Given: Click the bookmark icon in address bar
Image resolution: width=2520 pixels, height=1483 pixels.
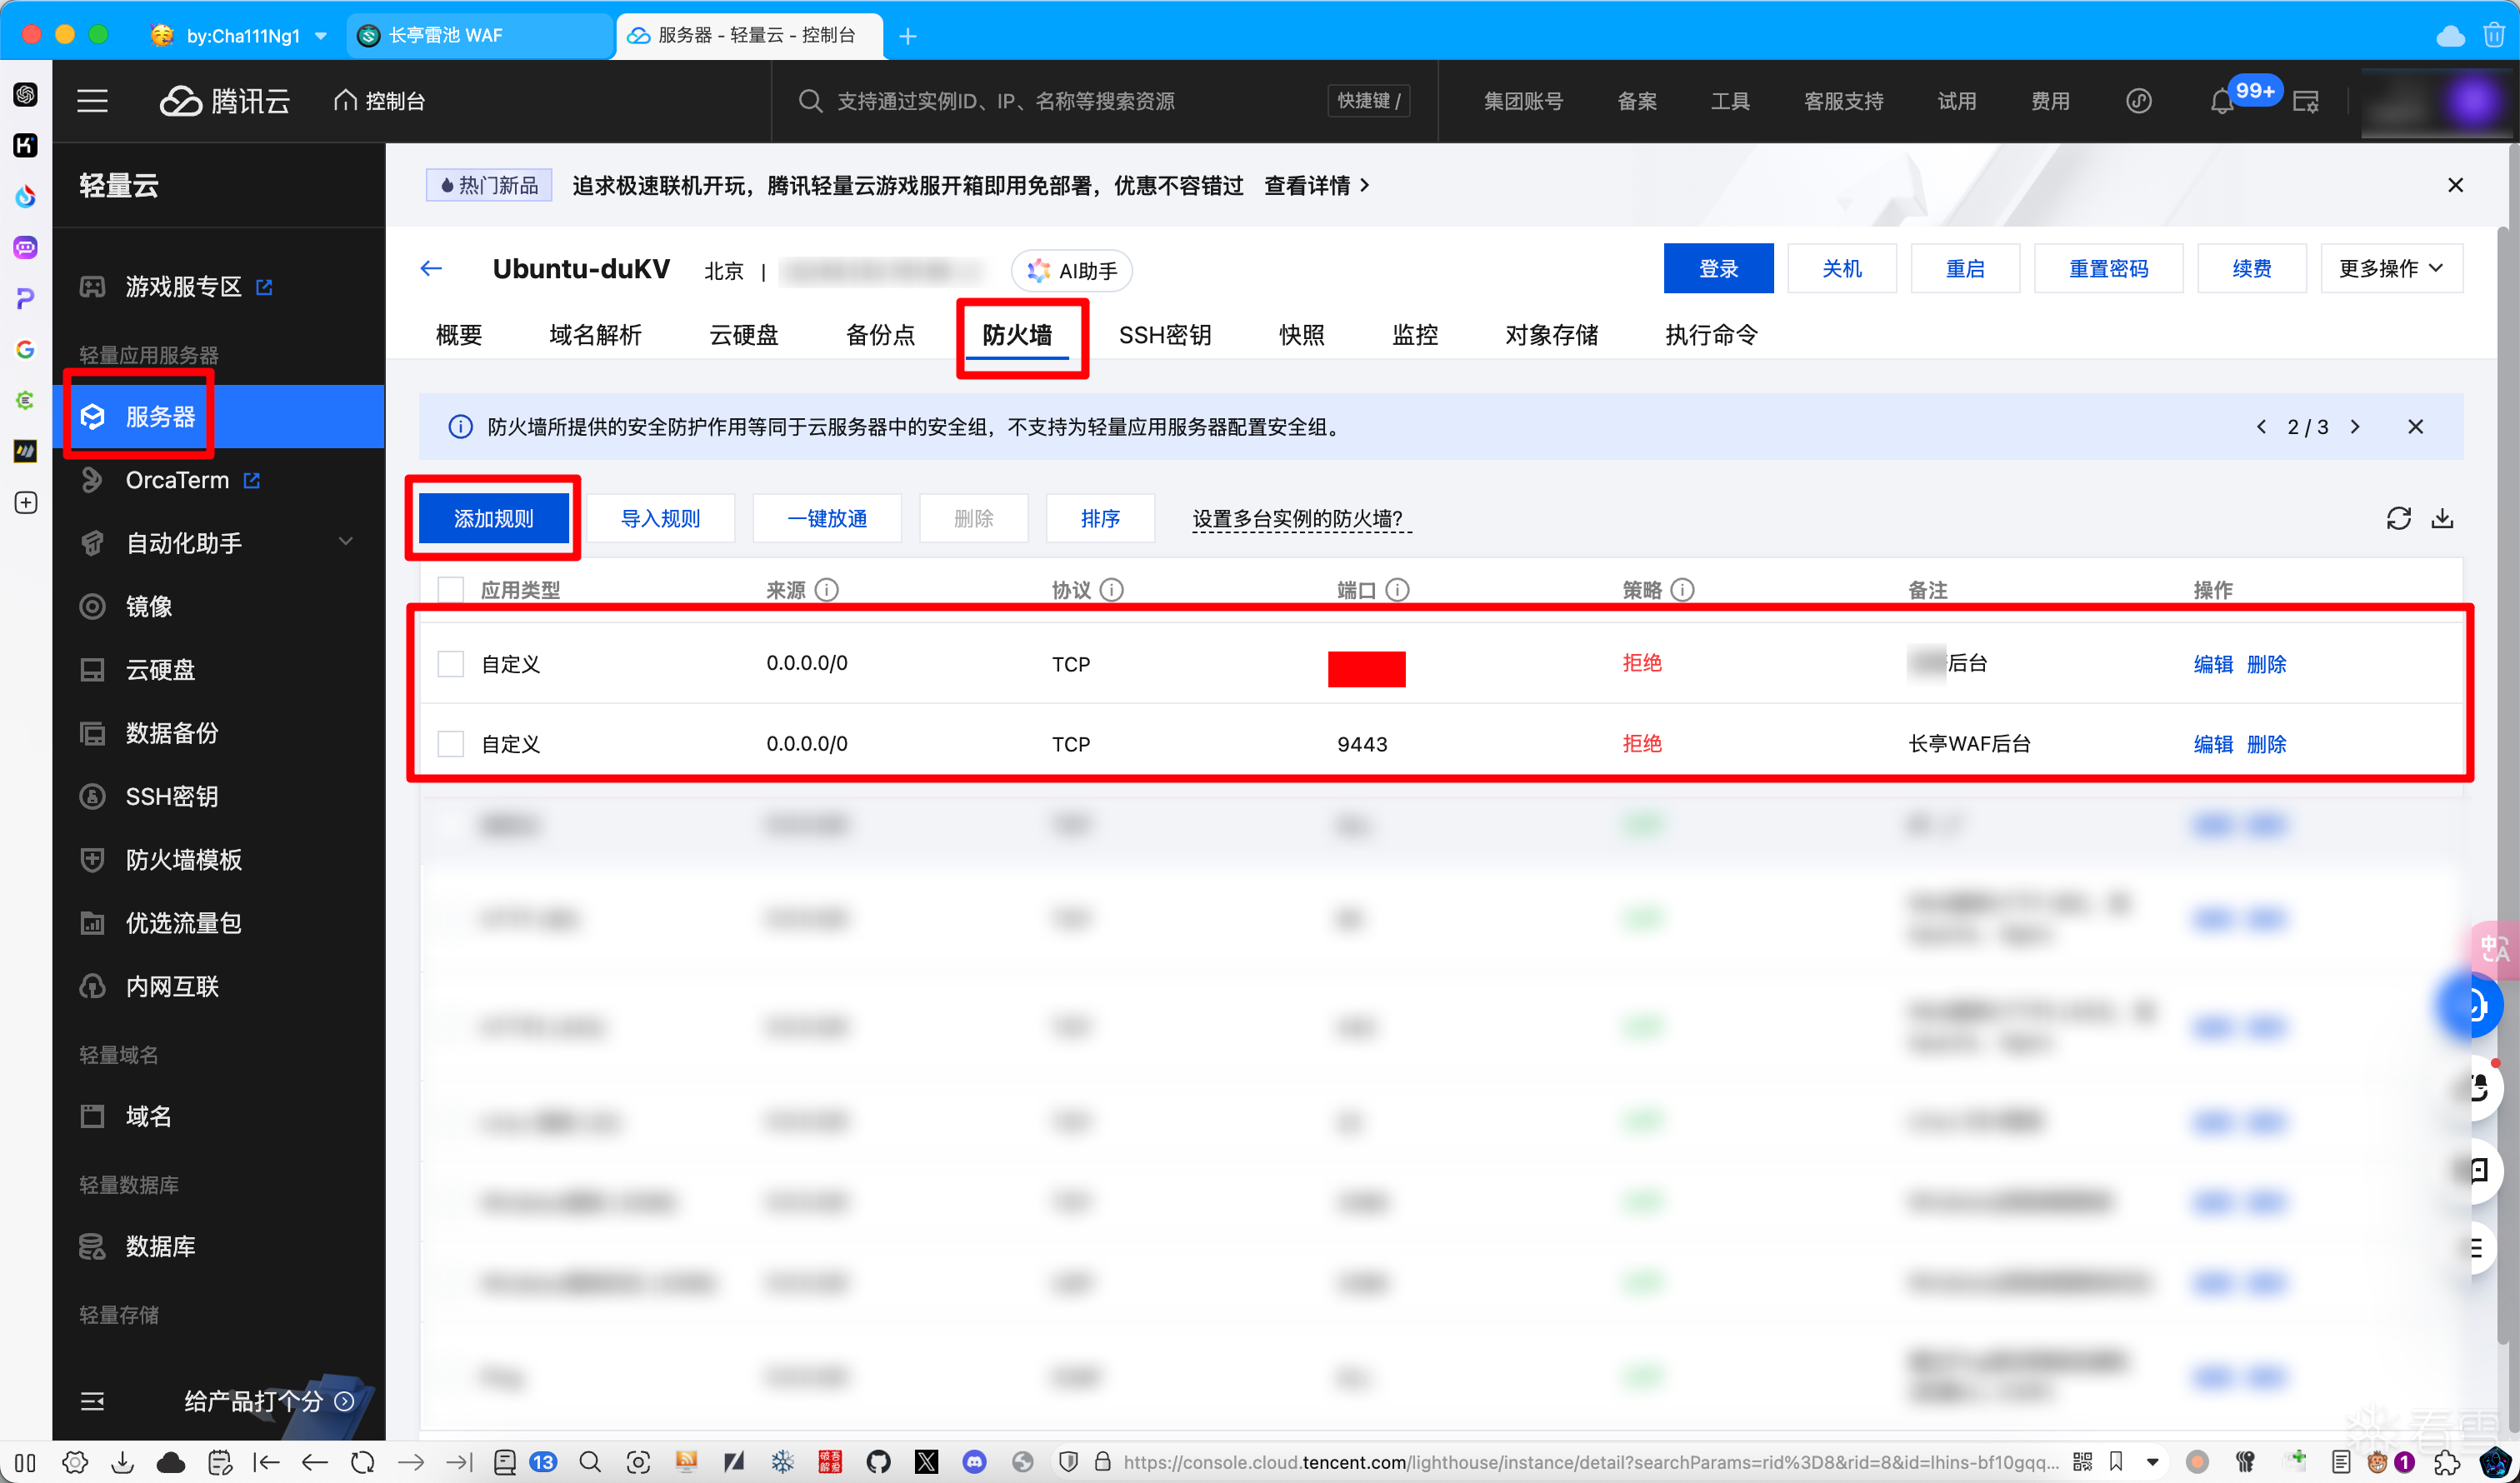Looking at the screenshot, I should coord(2116,1461).
